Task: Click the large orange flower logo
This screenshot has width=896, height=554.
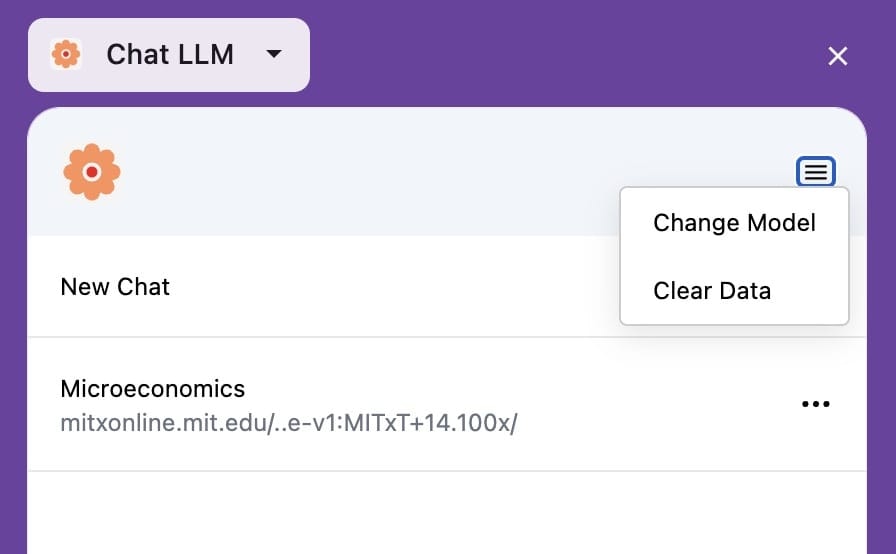Action: pyautogui.click(x=92, y=172)
